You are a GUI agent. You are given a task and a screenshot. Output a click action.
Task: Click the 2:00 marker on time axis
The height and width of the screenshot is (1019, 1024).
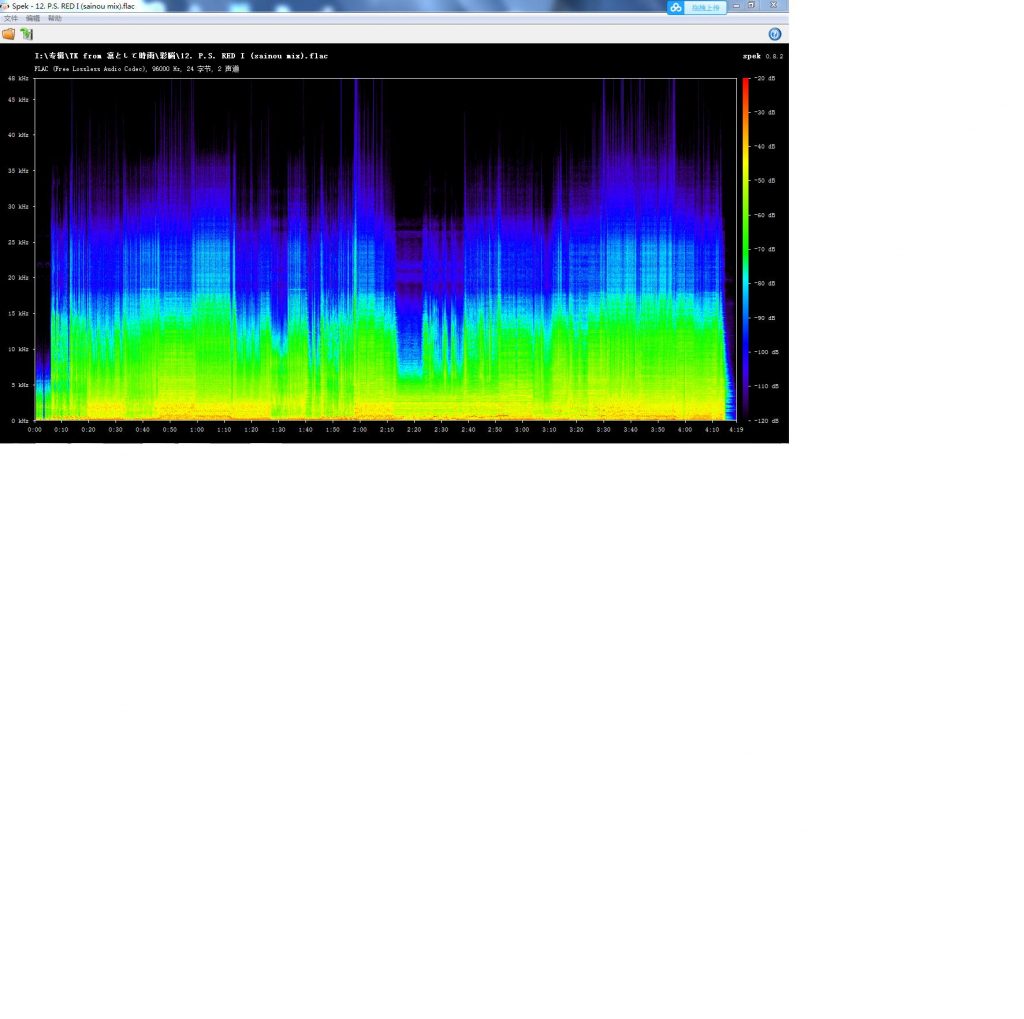[x=360, y=430]
